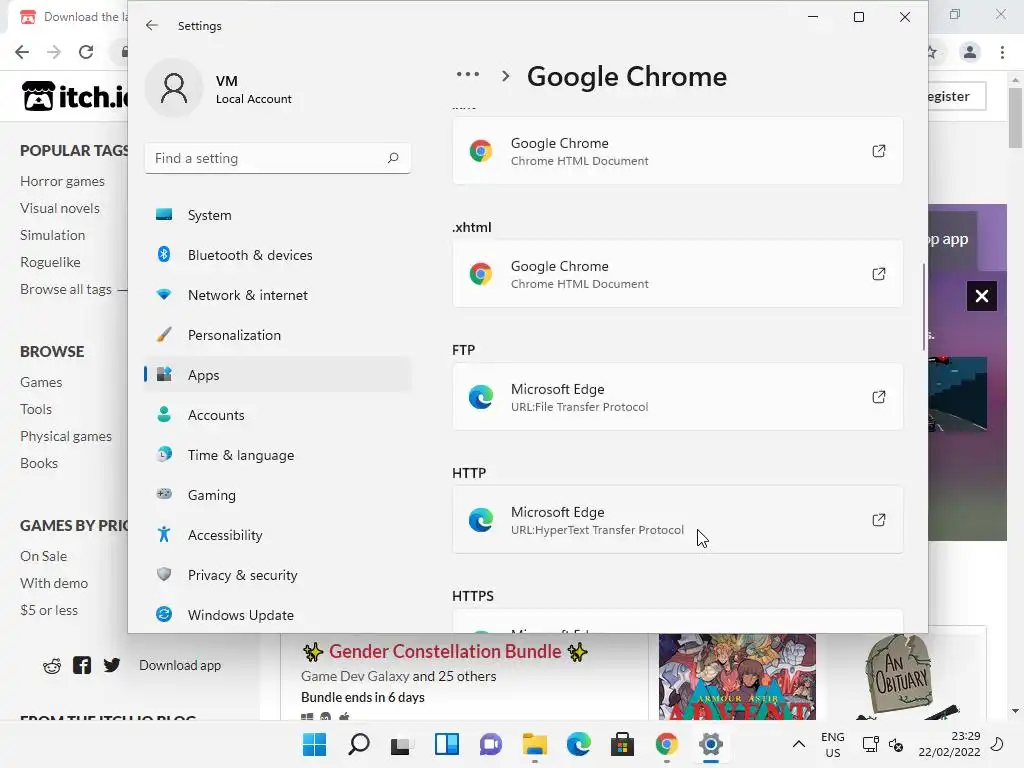Change default app for FTP protocol
1024x768 pixels.
677,397
